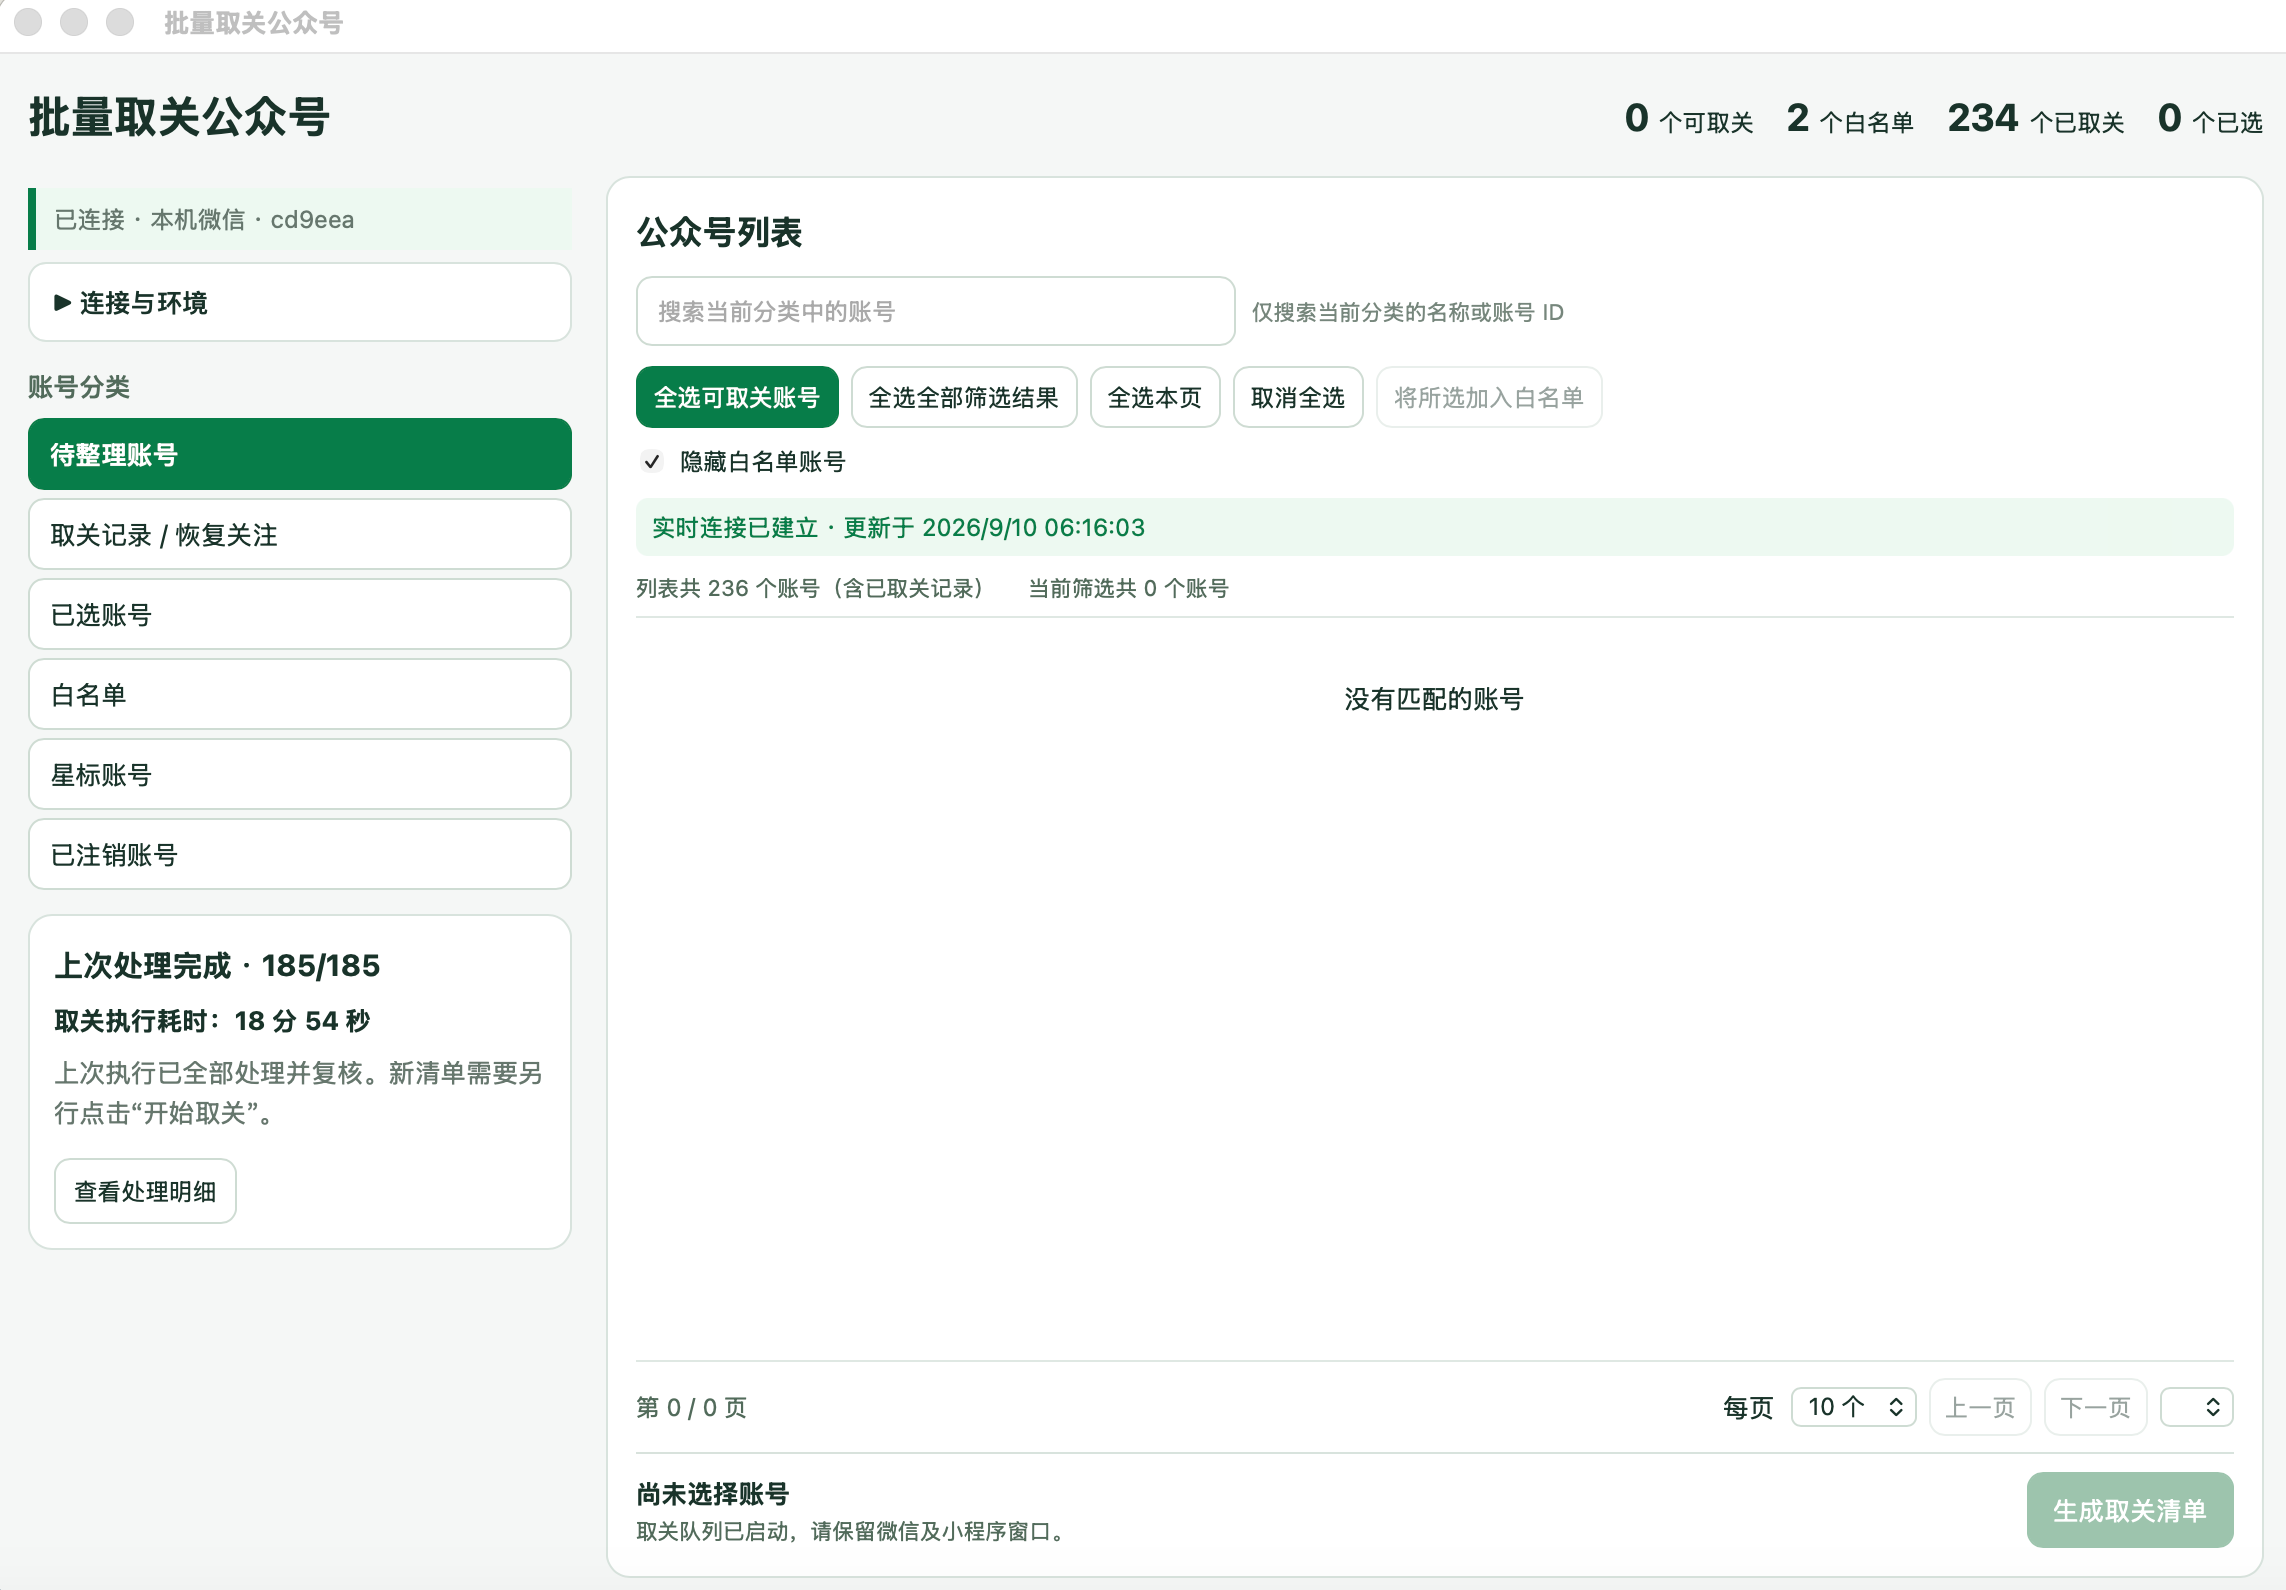Switch to 已选账号 category
The image size is (2286, 1590).
(299, 614)
